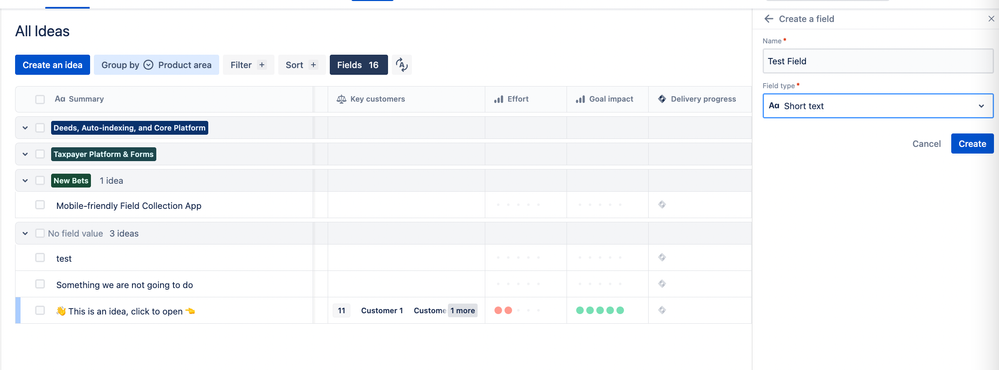Click the Customer 1 tag
Viewport: 999px width, 370px height.
coord(382,311)
